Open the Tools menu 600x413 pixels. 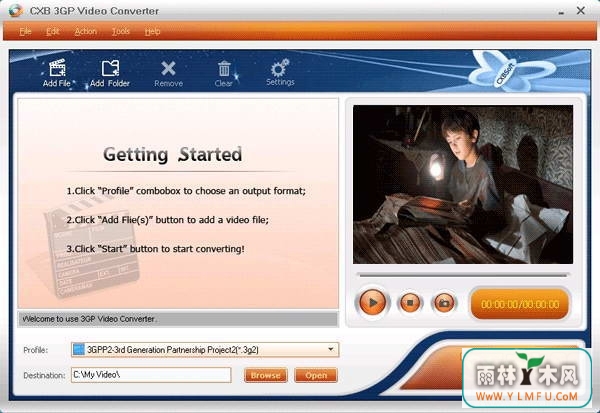tap(121, 31)
